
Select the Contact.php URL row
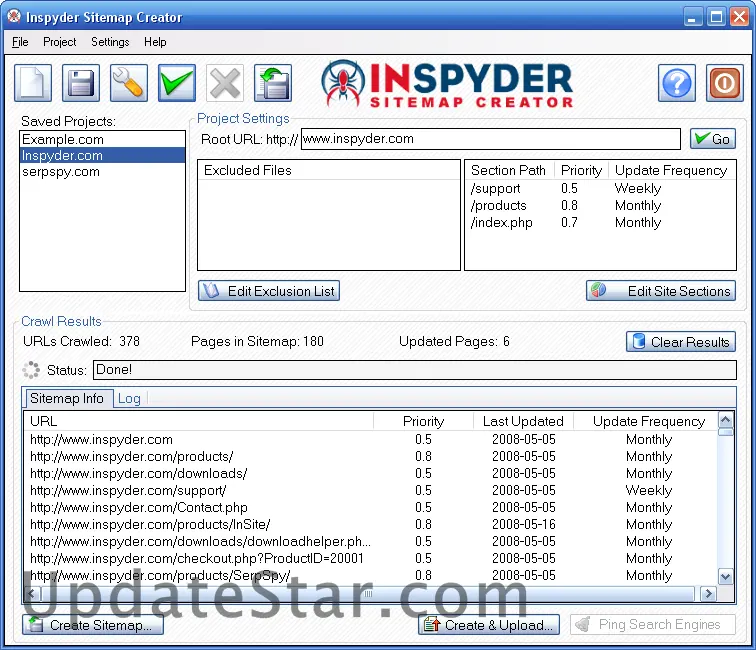370,507
